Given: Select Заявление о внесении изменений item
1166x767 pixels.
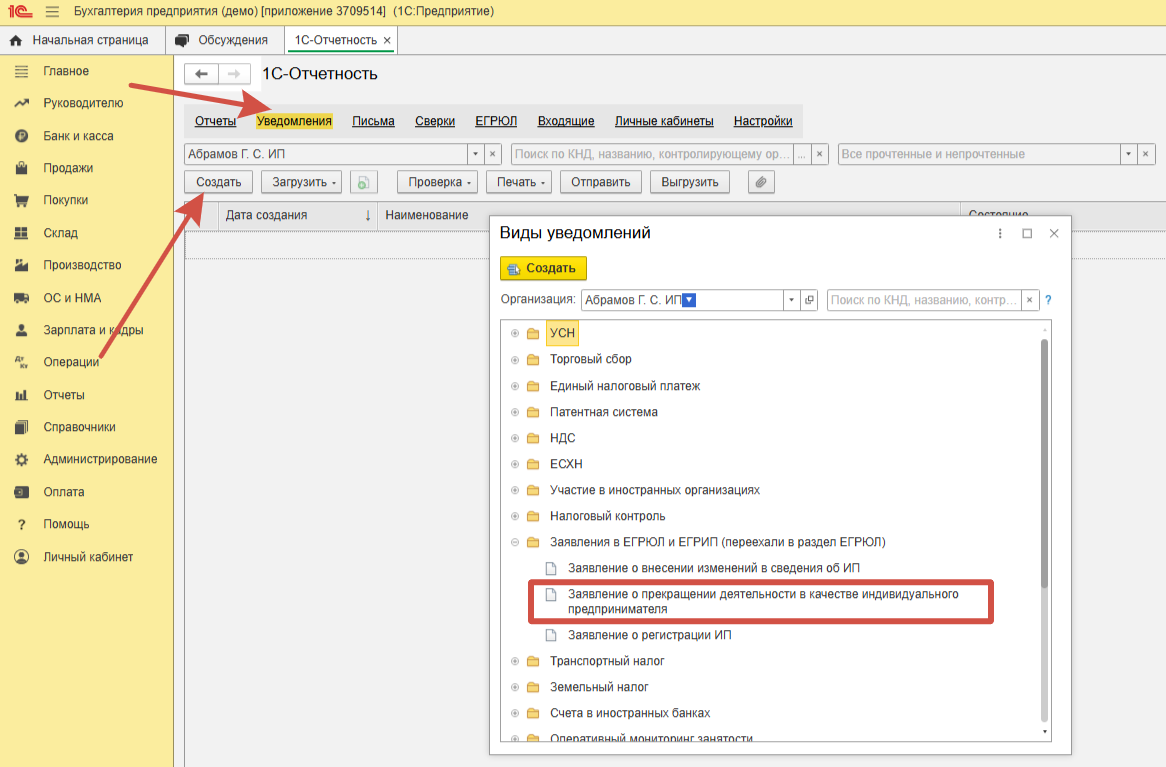Looking at the screenshot, I should click(x=713, y=568).
